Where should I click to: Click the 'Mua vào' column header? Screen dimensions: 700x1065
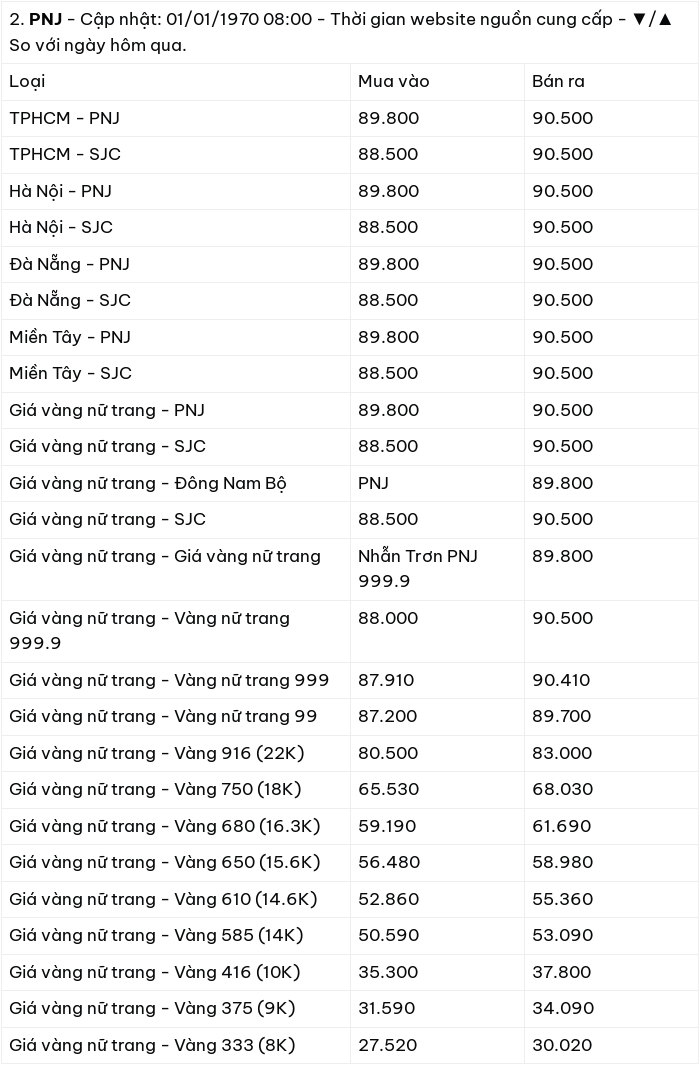click(394, 82)
